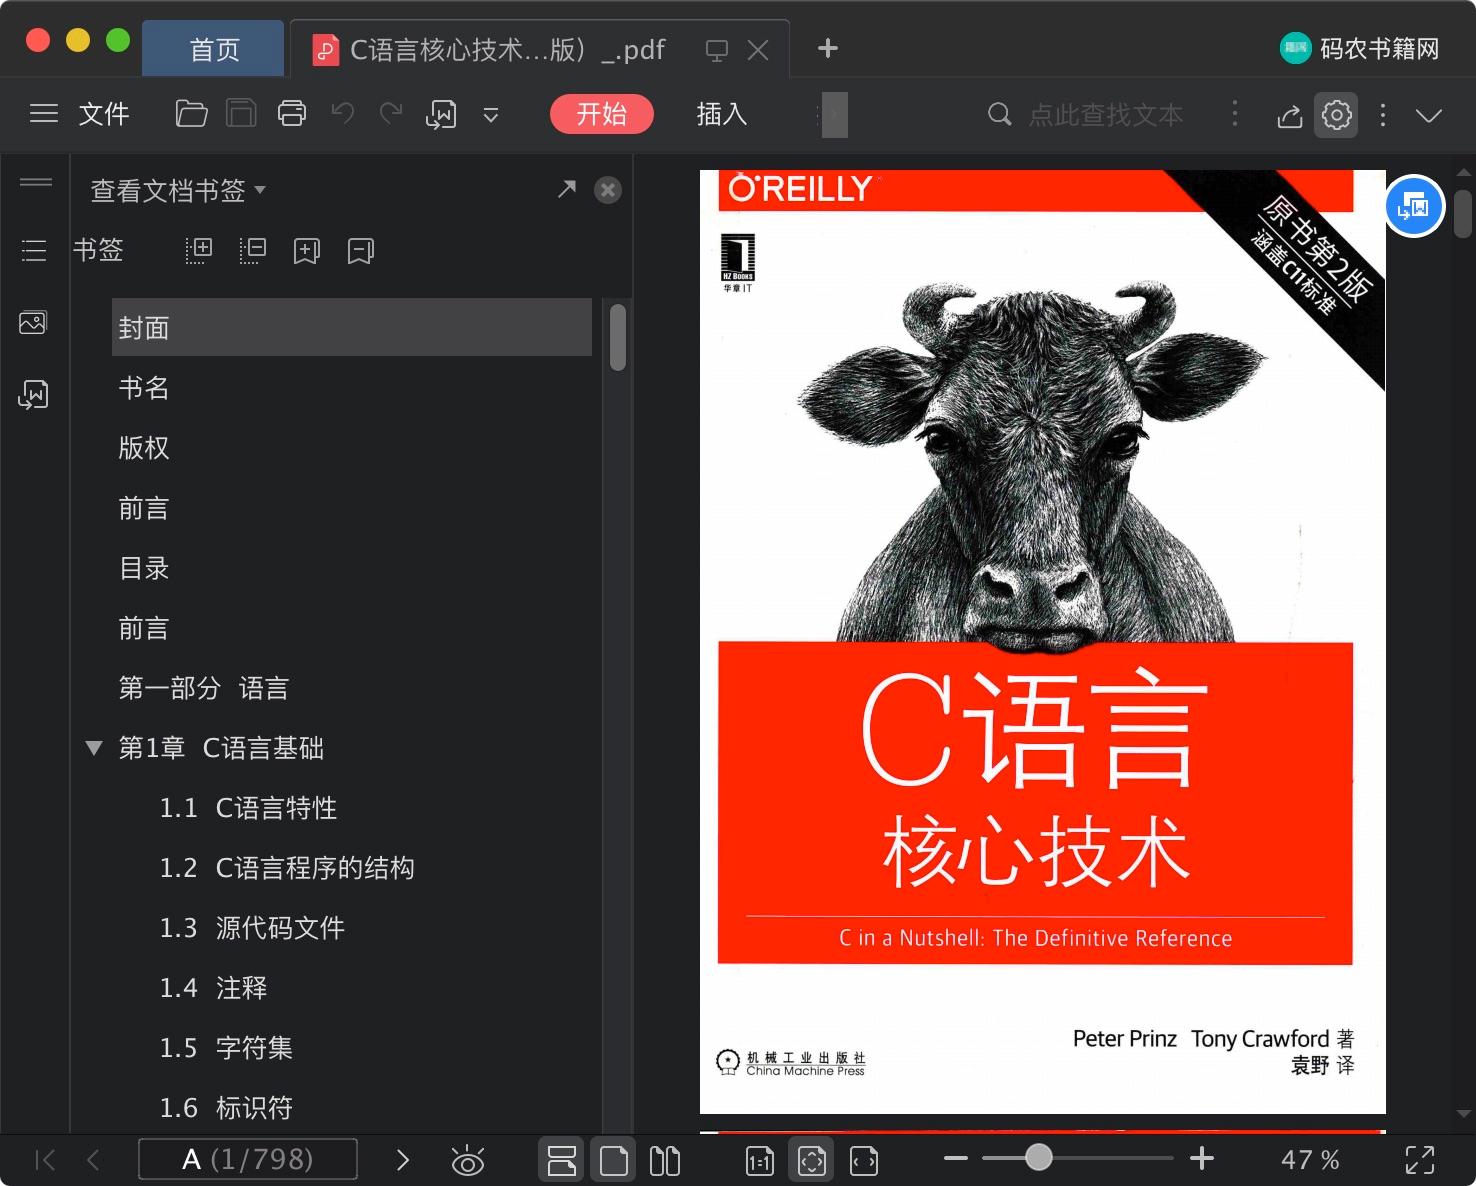Viewport: 1476px width, 1186px height.
Task: Click the 点此查找文本 search field
Action: click(x=1106, y=115)
